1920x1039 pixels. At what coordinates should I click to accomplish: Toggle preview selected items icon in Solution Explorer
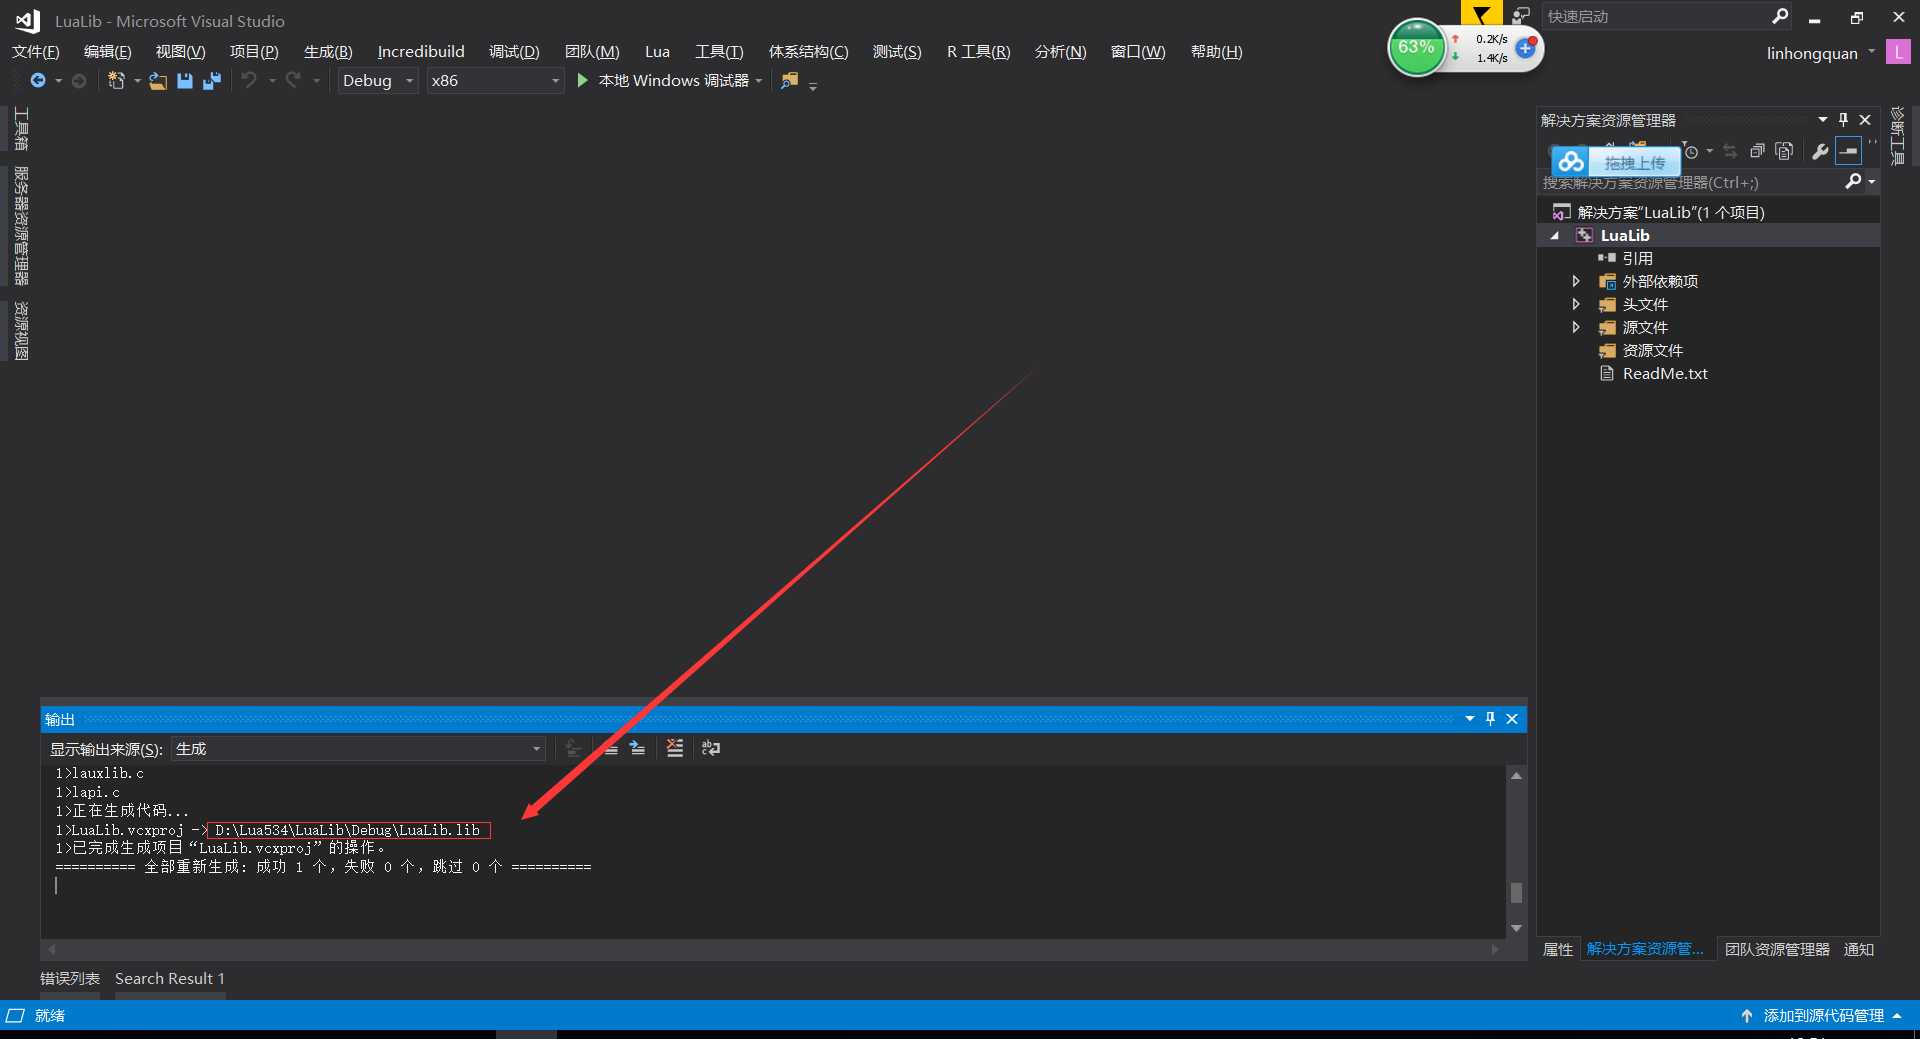coord(1848,151)
